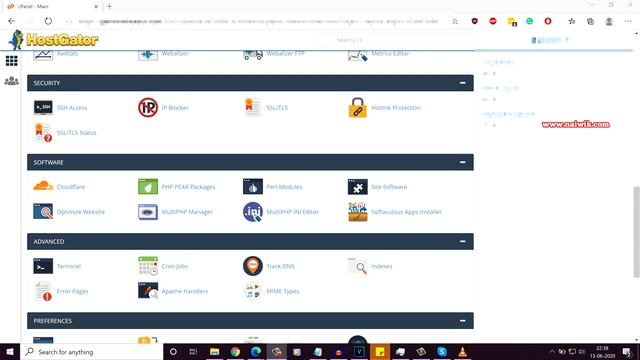Open Google Chrome from the taskbar

[x=235, y=351]
